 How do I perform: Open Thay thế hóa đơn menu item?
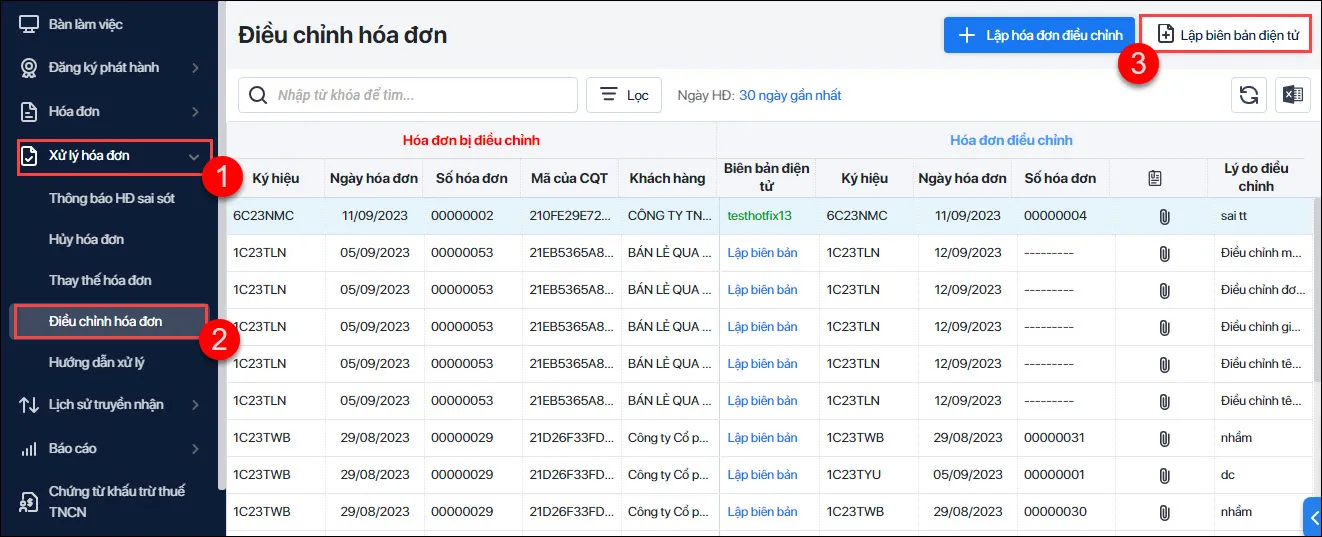click(100, 280)
